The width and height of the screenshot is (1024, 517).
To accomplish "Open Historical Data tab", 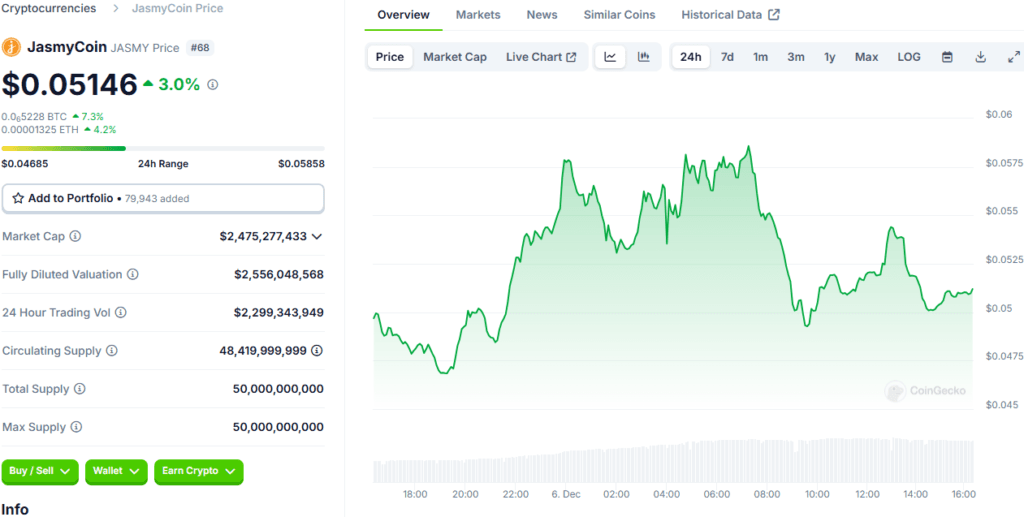I will pos(731,14).
